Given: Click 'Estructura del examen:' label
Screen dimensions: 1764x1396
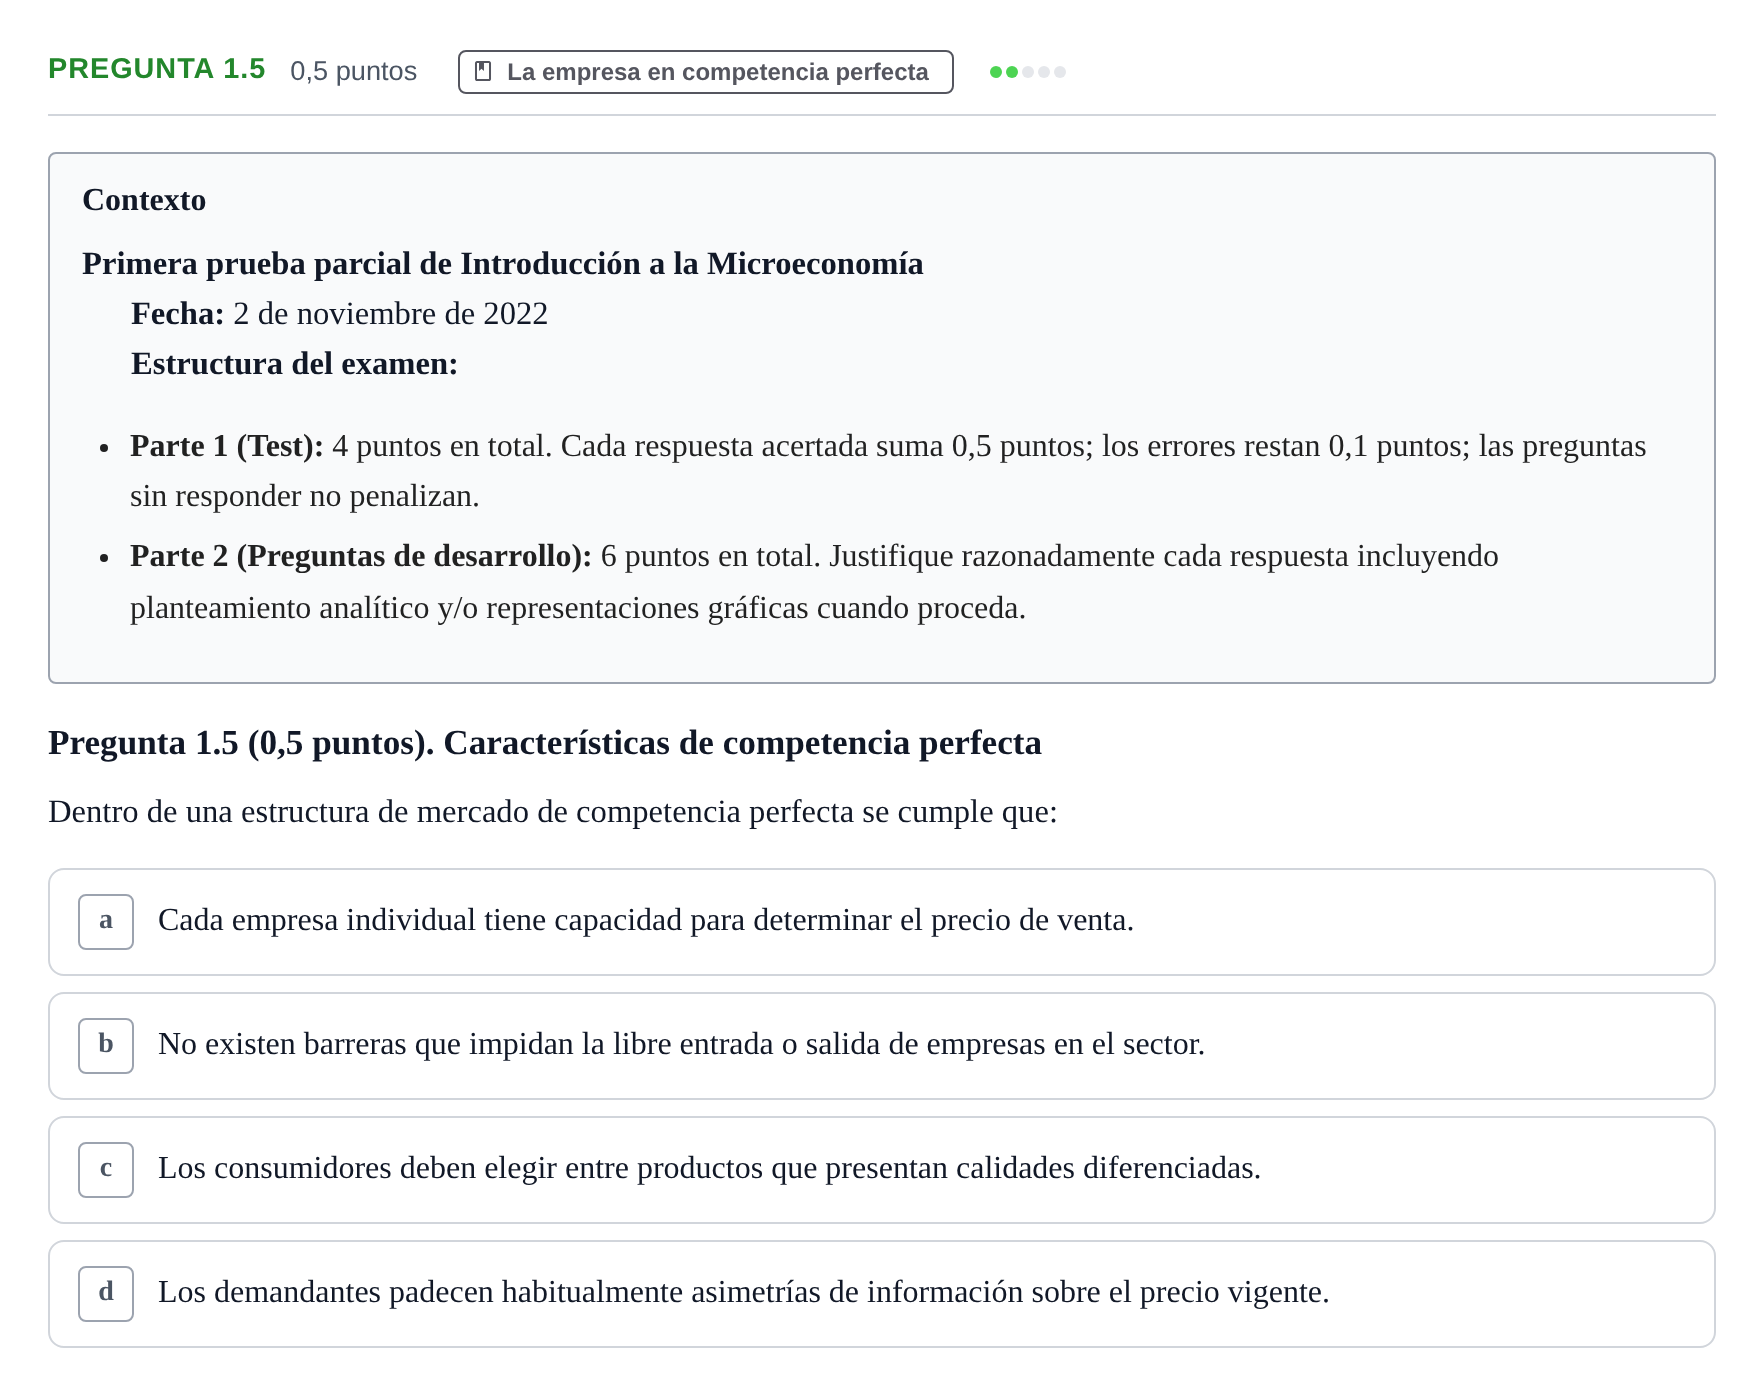Looking at the screenshot, I should click(x=294, y=364).
